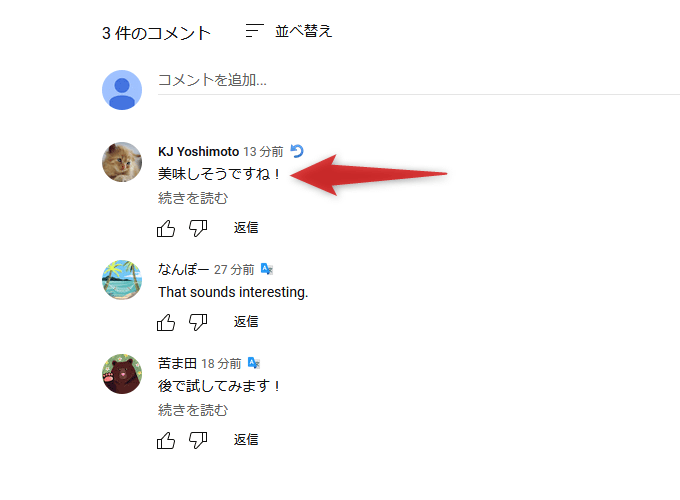Open KJ Yoshimoto's channel name link
Image resolution: width=680 pixels, height=500 pixels.
pos(198,151)
